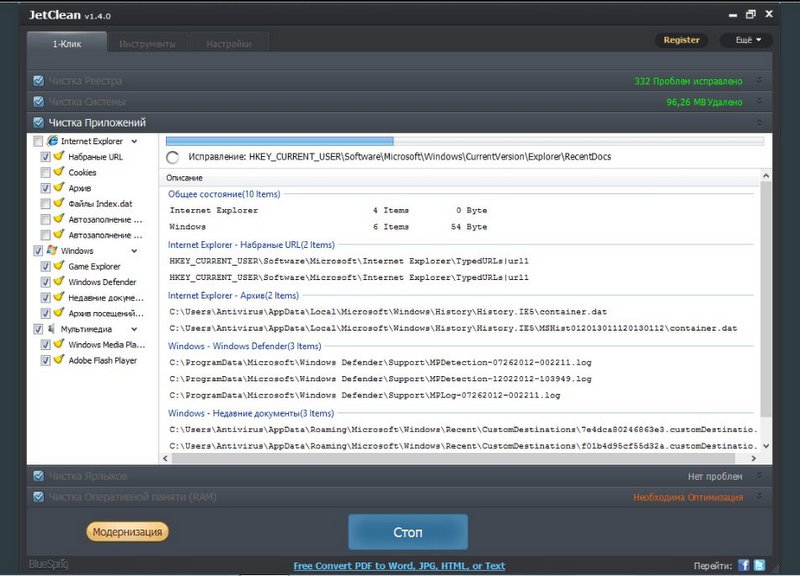
Task: Click Windows - Windows Defender(3 Items) heading
Action: coord(244,346)
